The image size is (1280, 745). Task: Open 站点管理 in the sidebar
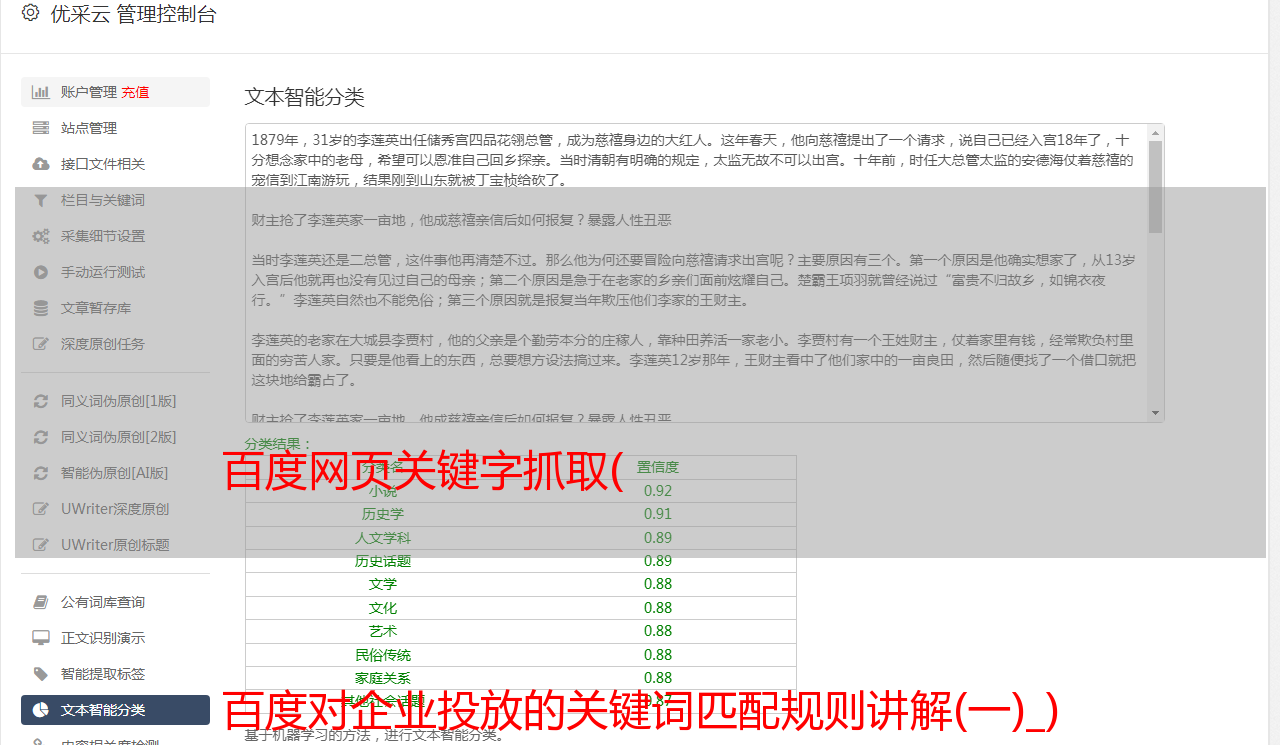(x=115, y=128)
